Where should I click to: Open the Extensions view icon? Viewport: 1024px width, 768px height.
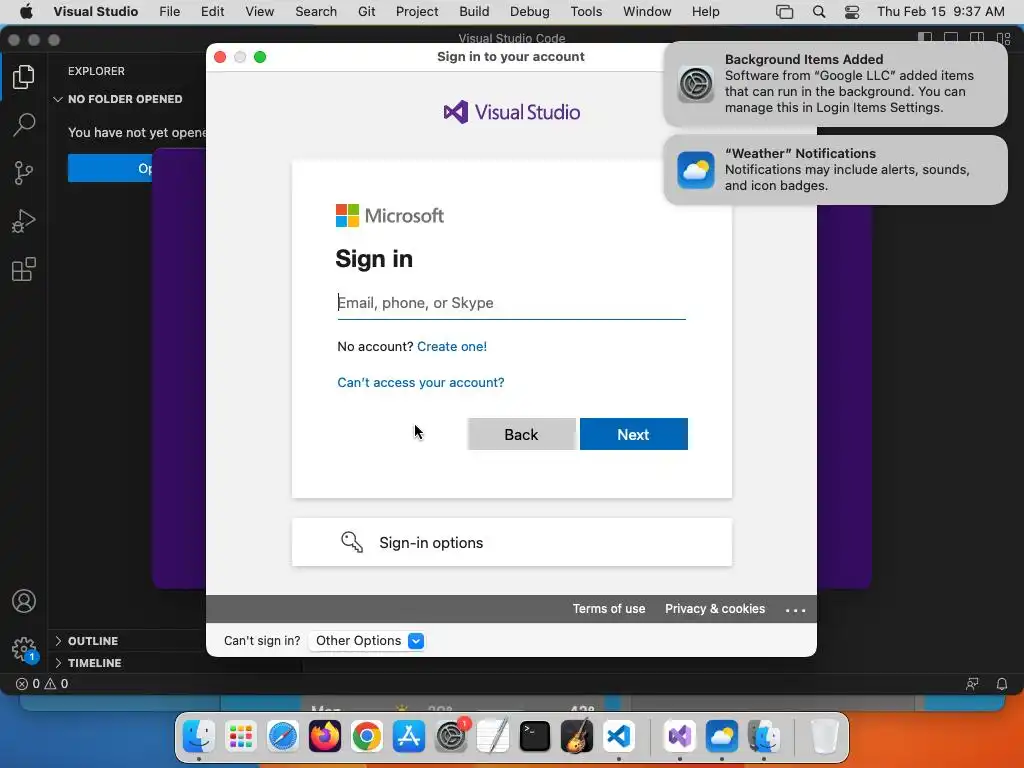[24, 269]
